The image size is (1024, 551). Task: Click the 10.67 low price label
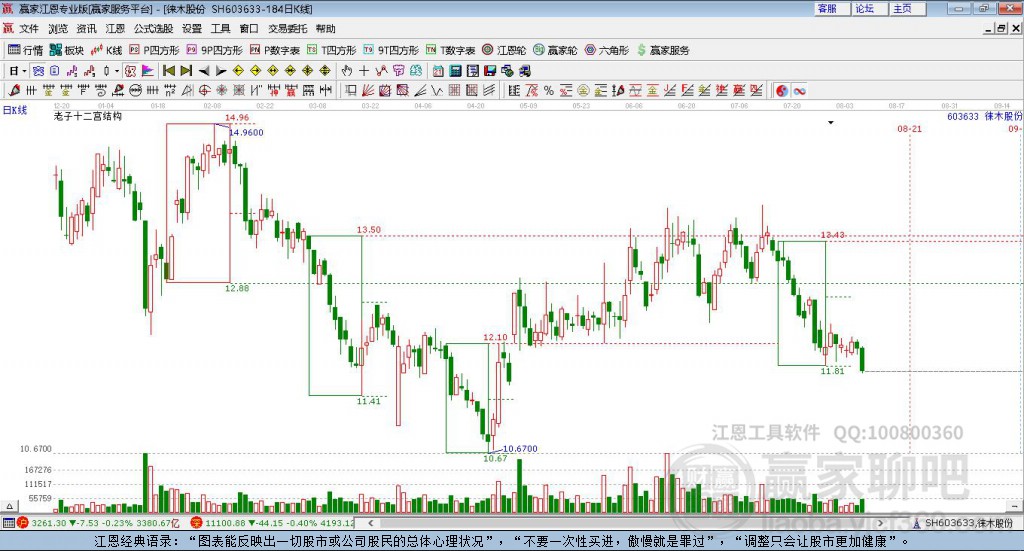495,458
